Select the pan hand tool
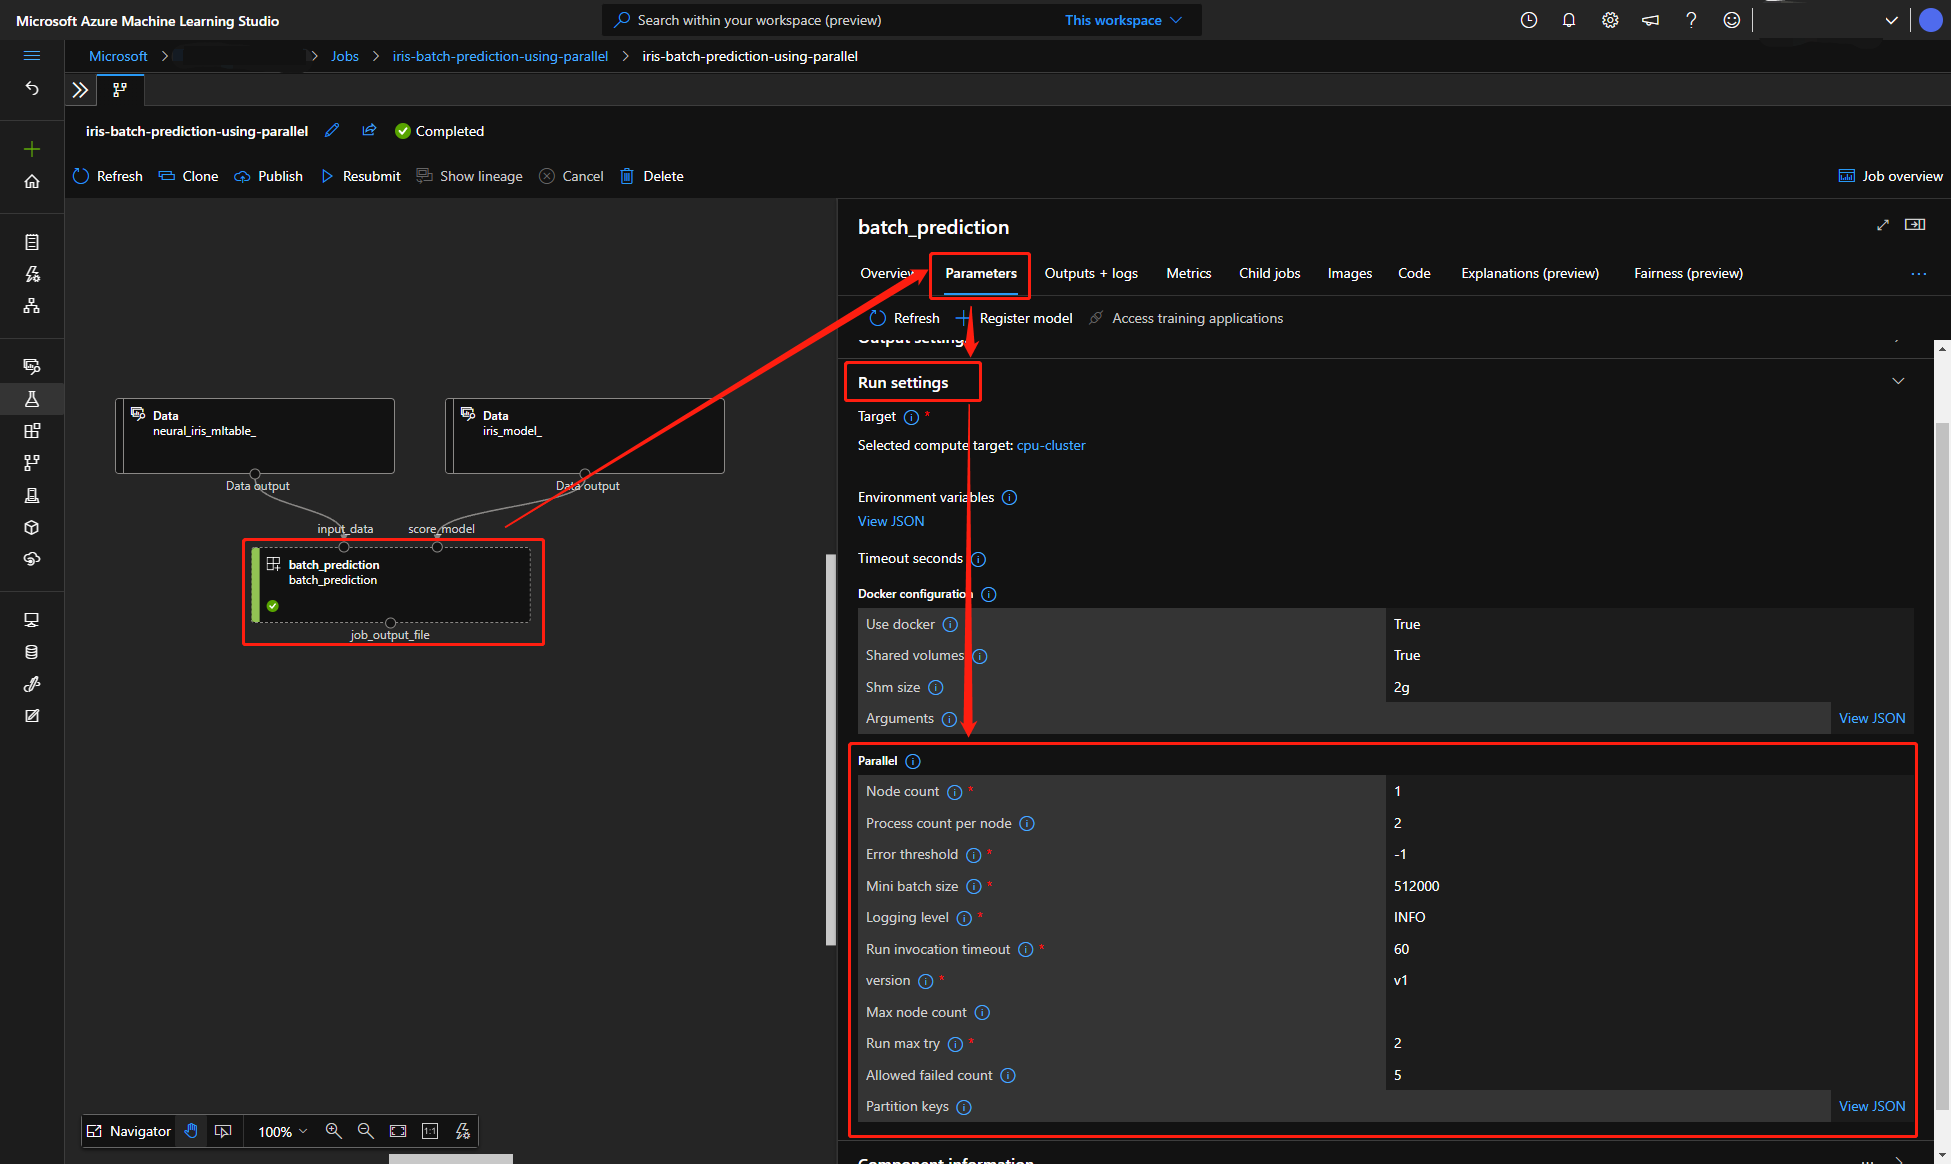 pyautogui.click(x=191, y=1131)
